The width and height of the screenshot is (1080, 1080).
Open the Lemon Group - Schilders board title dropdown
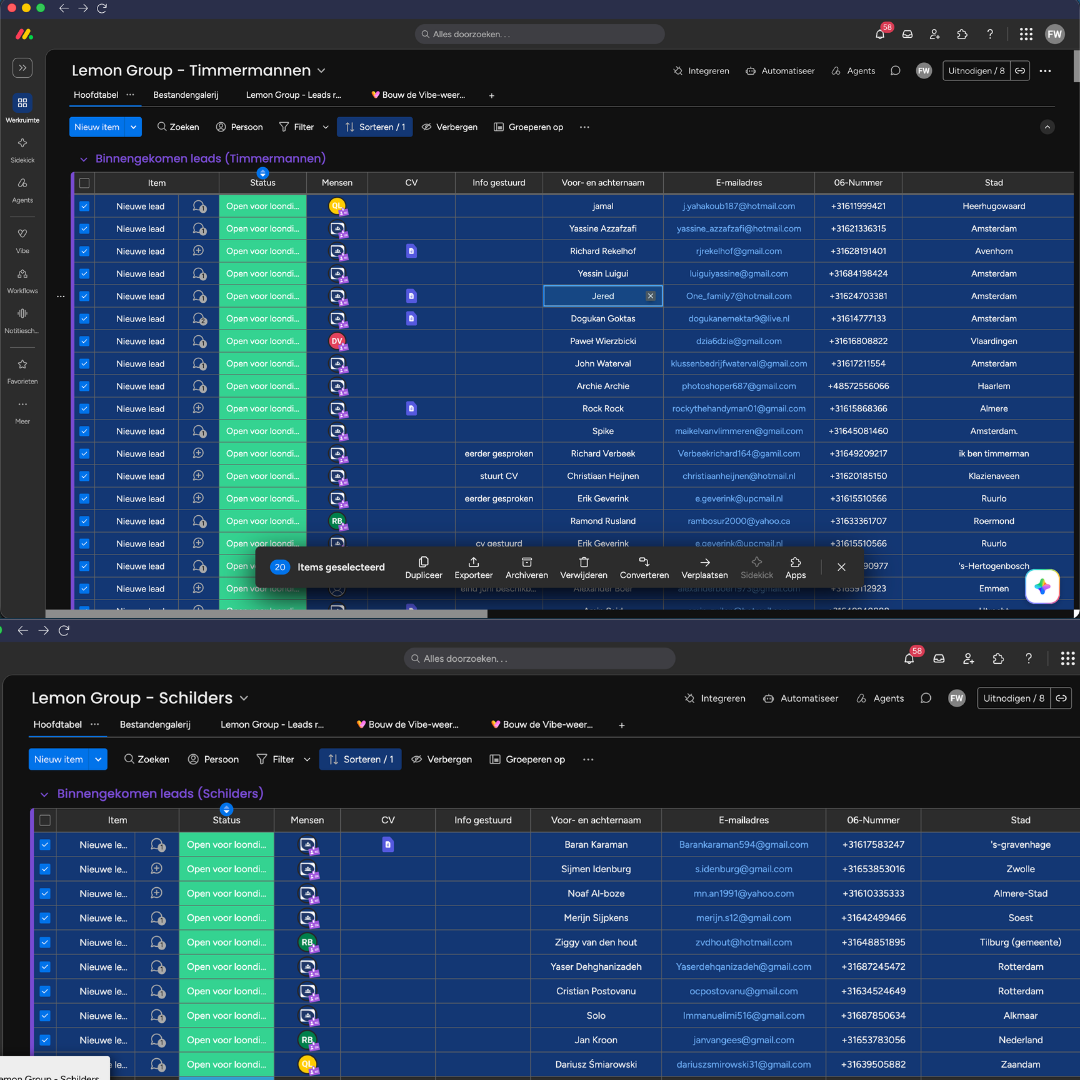[x=244, y=698]
